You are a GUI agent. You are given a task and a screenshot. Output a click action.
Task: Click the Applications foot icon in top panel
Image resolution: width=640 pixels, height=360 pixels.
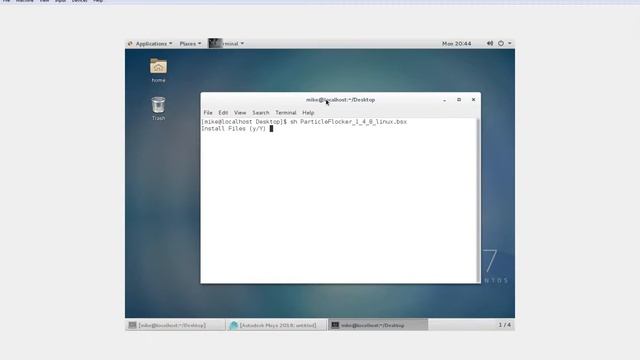[x=130, y=43]
